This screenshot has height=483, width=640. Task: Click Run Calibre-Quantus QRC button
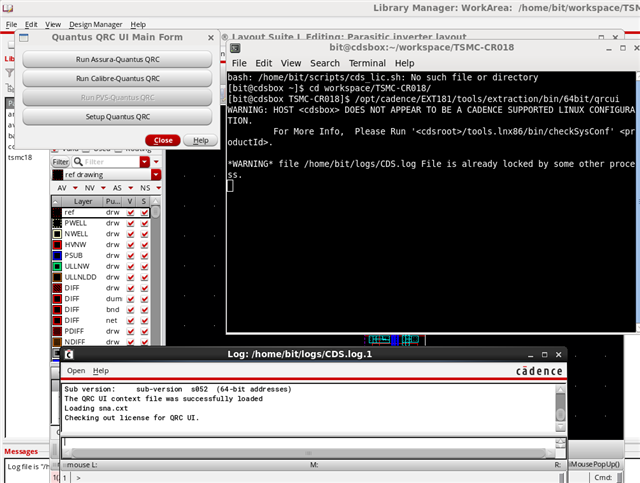(x=117, y=78)
